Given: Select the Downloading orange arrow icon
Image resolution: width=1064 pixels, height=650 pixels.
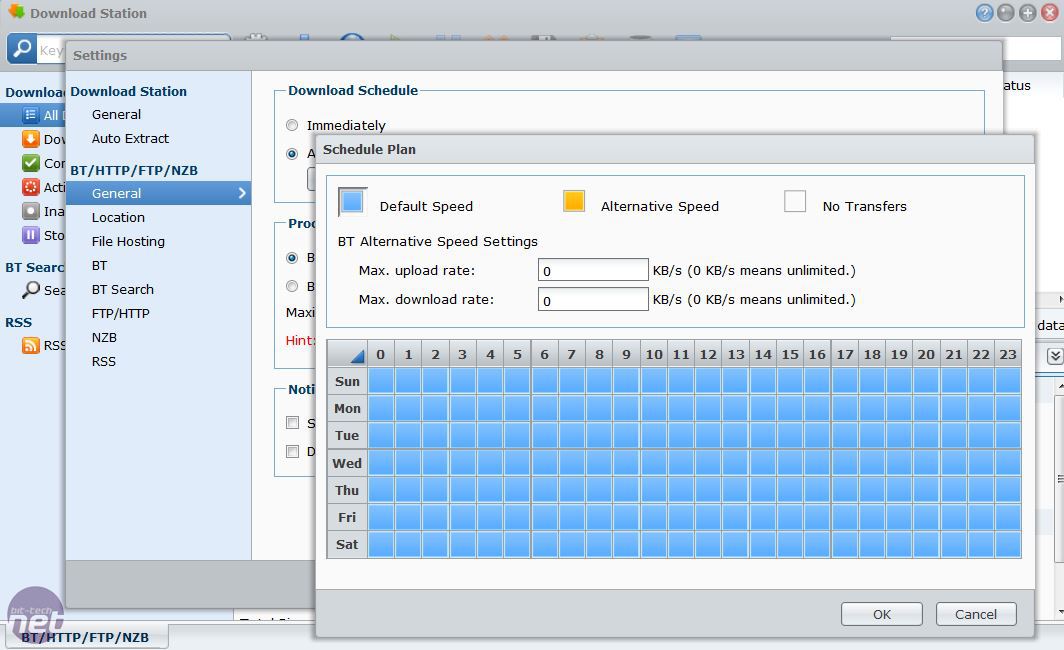Looking at the screenshot, I should pyautogui.click(x=31, y=139).
